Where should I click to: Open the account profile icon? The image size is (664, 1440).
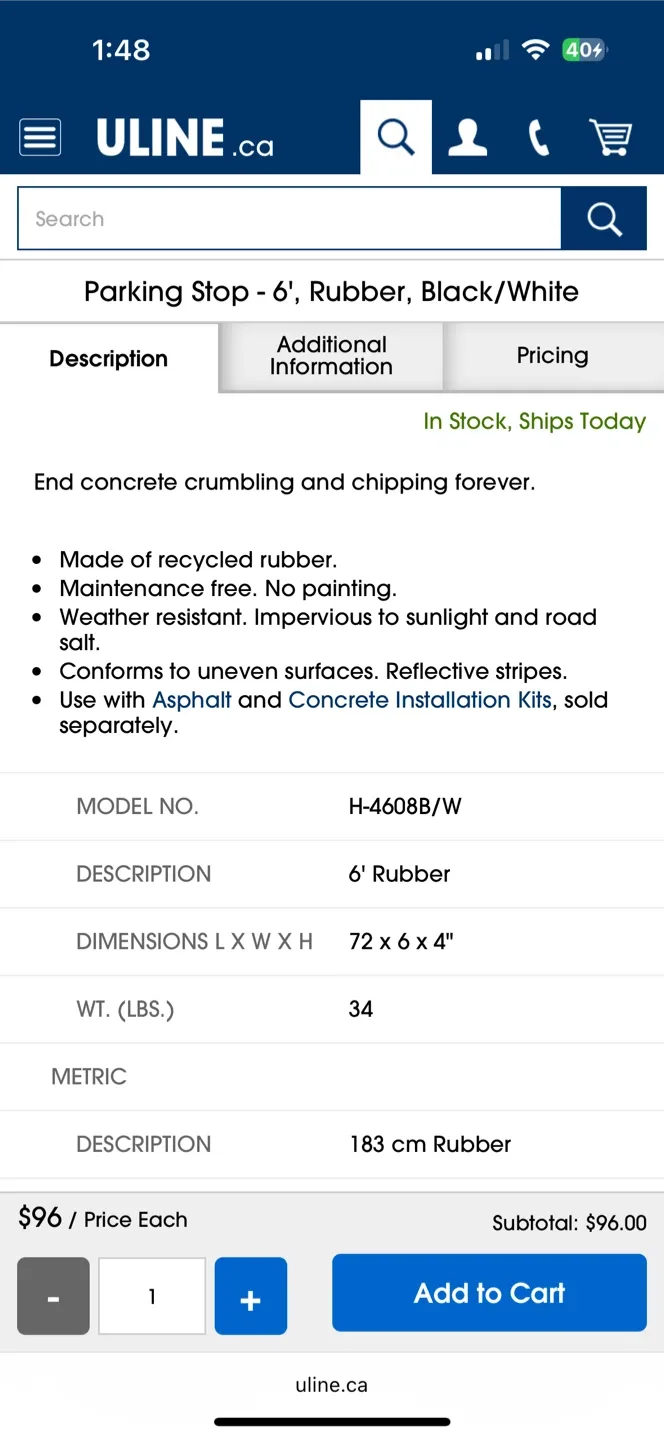pyautogui.click(x=467, y=137)
